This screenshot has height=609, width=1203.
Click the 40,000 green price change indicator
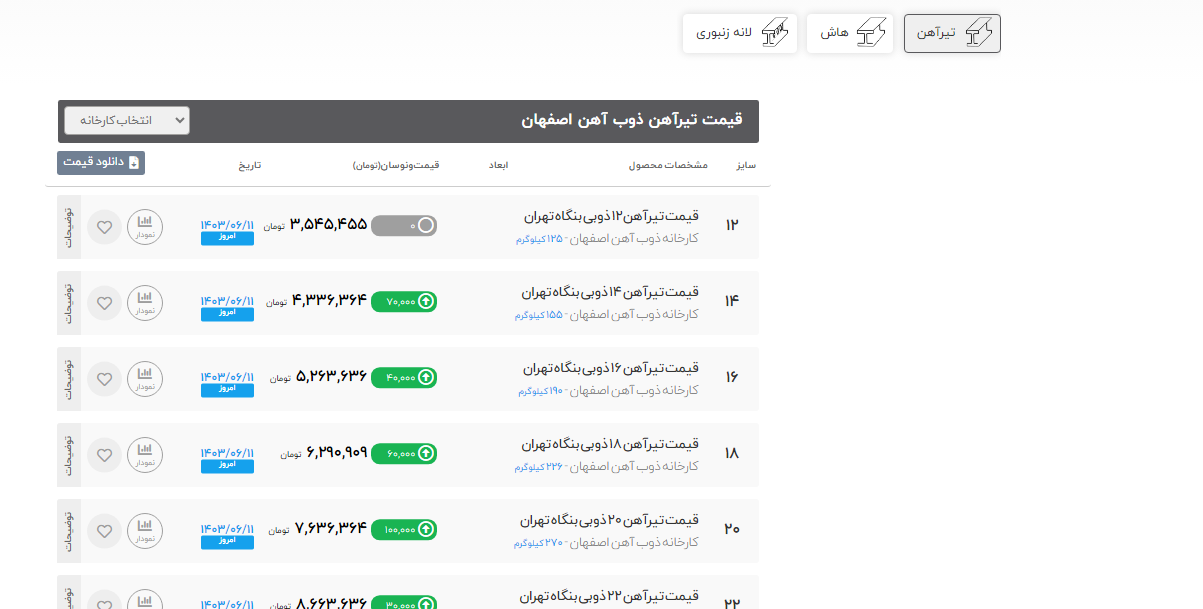(404, 378)
